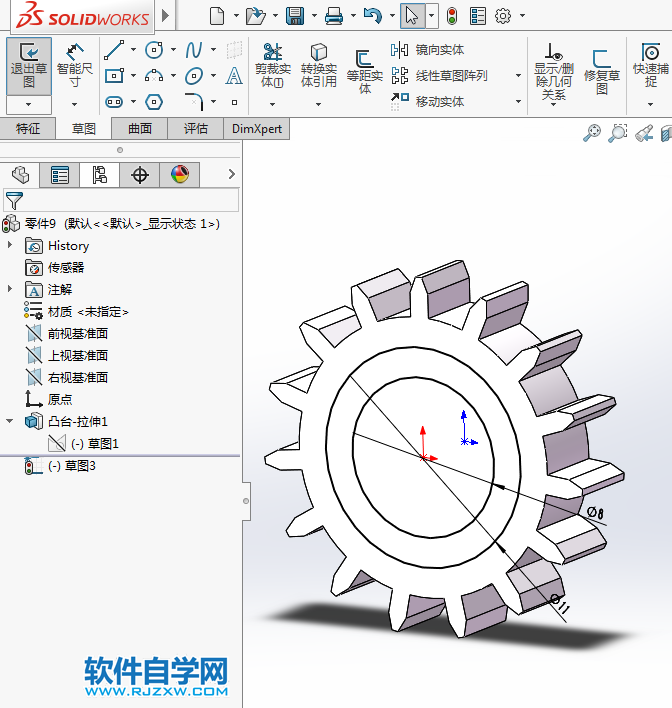Screen dimensions: 672x708
Task: Open the Circle tool dropdown arrow
Action: point(173,50)
